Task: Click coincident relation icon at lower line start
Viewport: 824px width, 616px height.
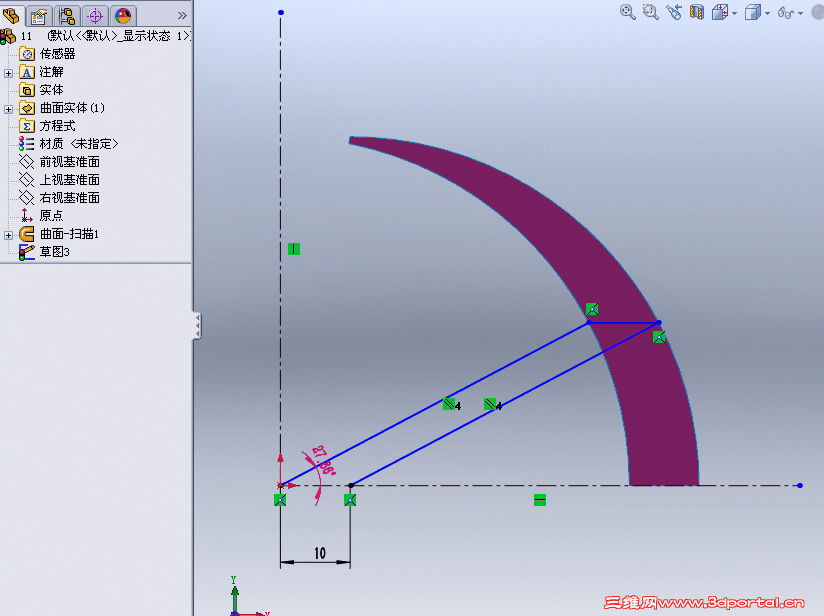Action: (x=350, y=500)
